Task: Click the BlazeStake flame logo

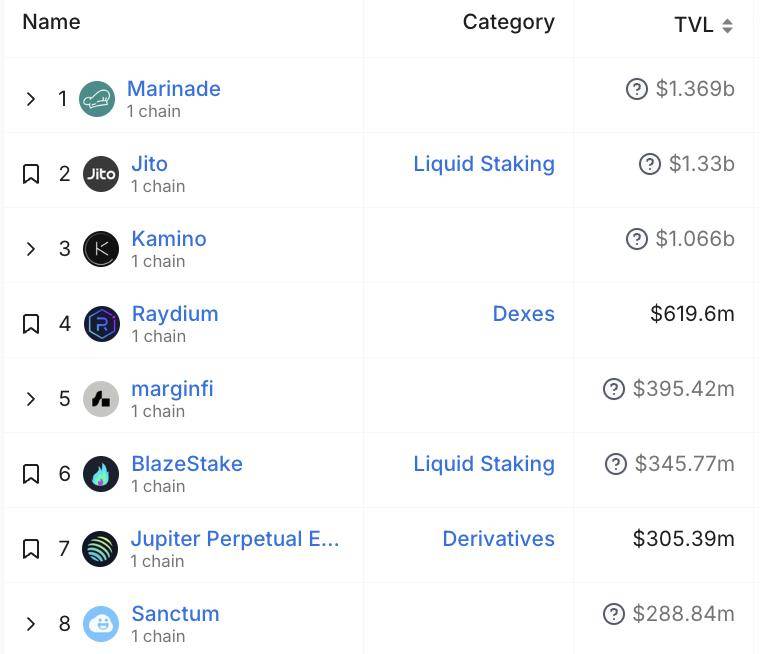Action: (x=101, y=474)
